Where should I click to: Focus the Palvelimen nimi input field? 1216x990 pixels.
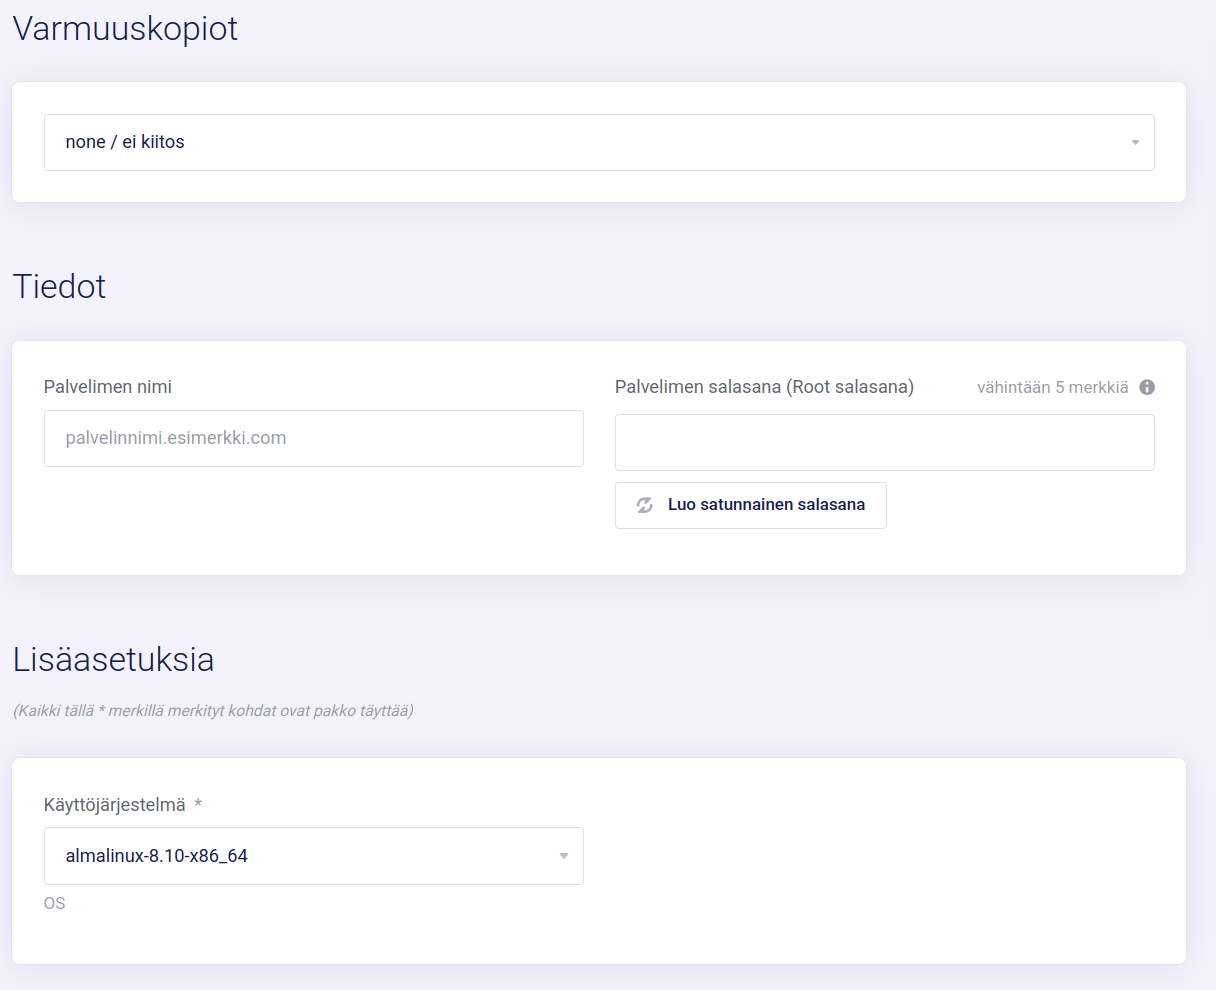pyautogui.click(x=313, y=438)
